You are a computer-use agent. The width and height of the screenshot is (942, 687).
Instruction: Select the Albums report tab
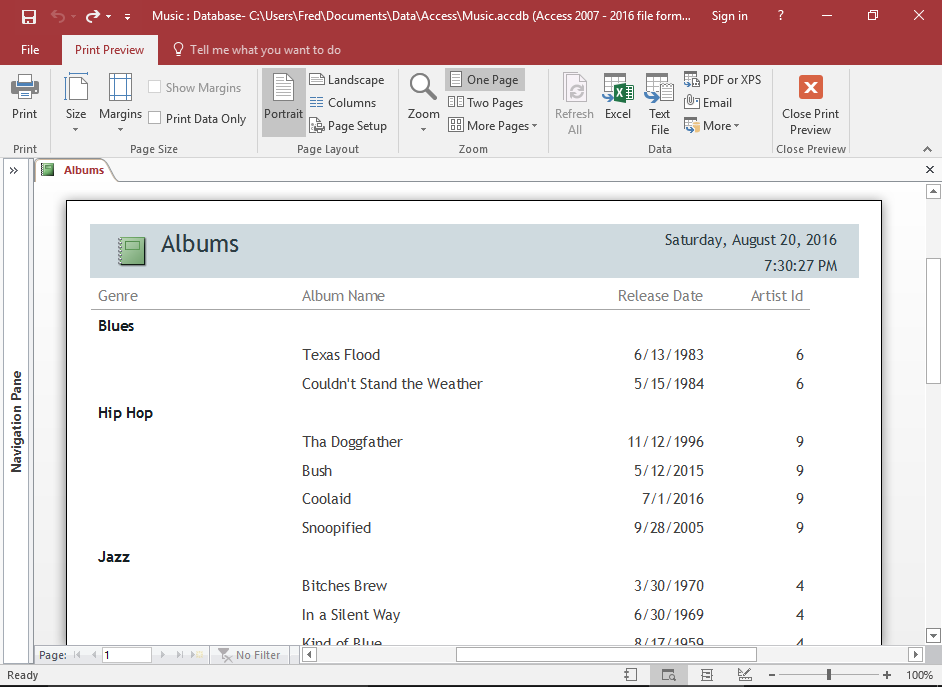84,170
